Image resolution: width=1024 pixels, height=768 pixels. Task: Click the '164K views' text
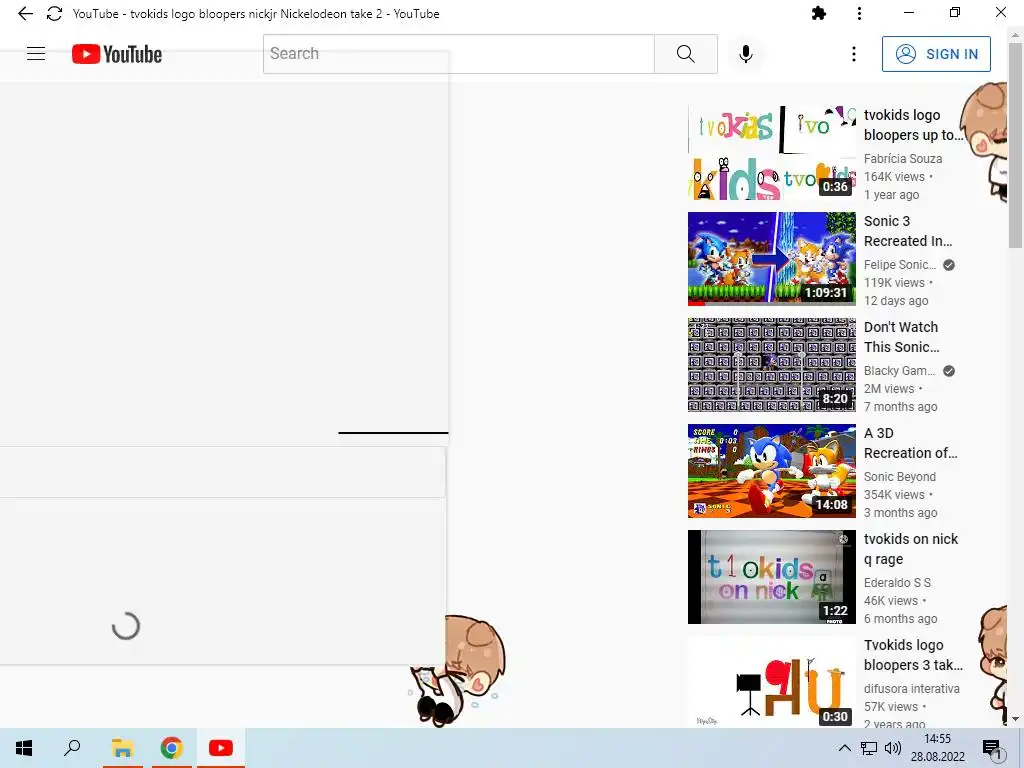894,176
